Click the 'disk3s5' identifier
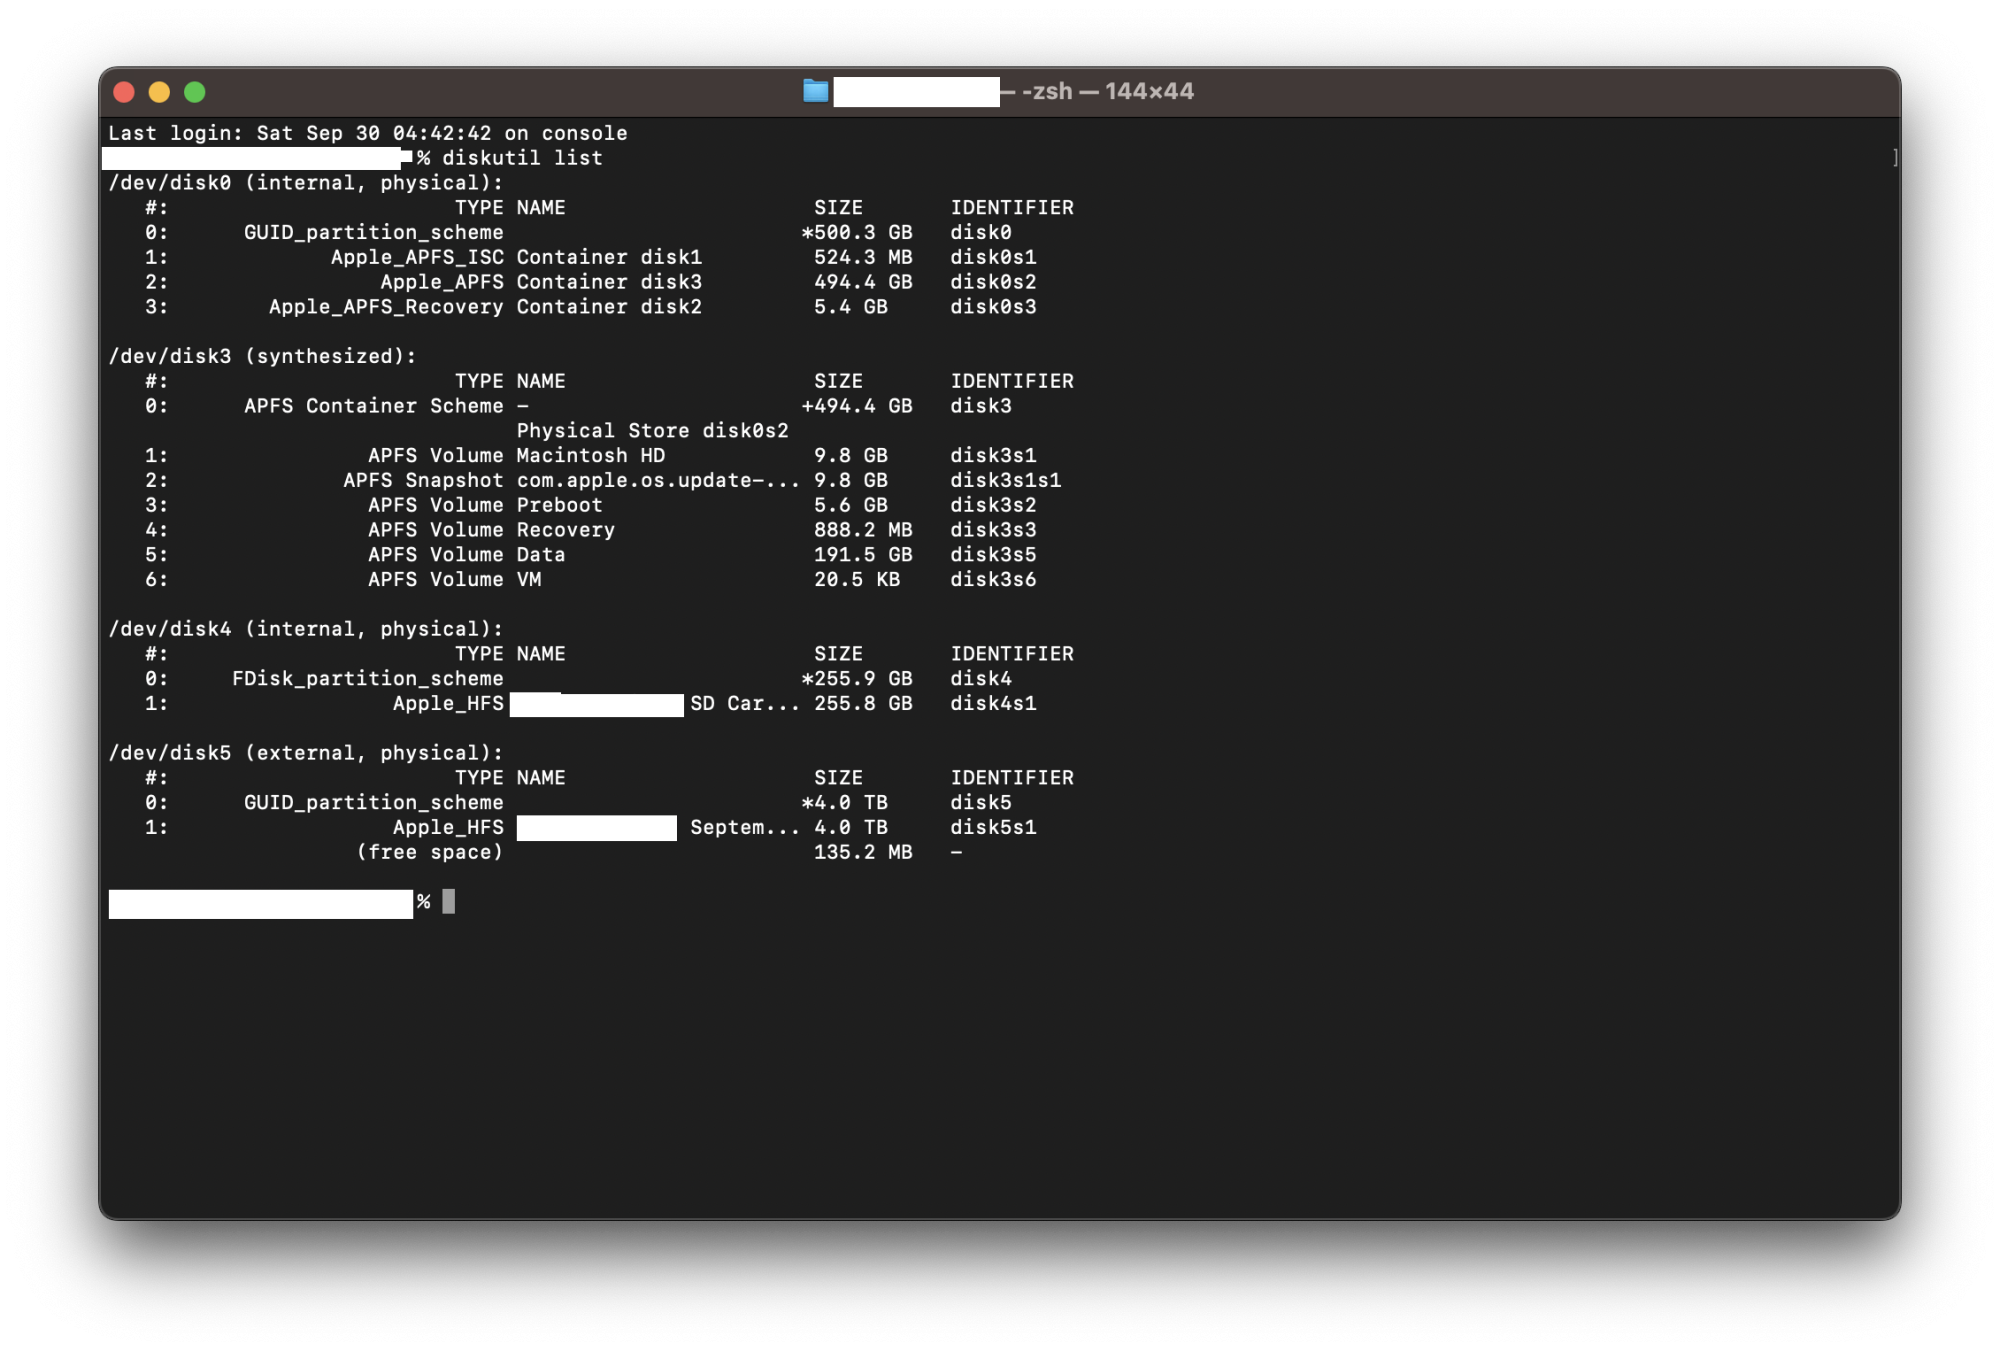This screenshot has width=2000, height=1351. tap(993, 555)
